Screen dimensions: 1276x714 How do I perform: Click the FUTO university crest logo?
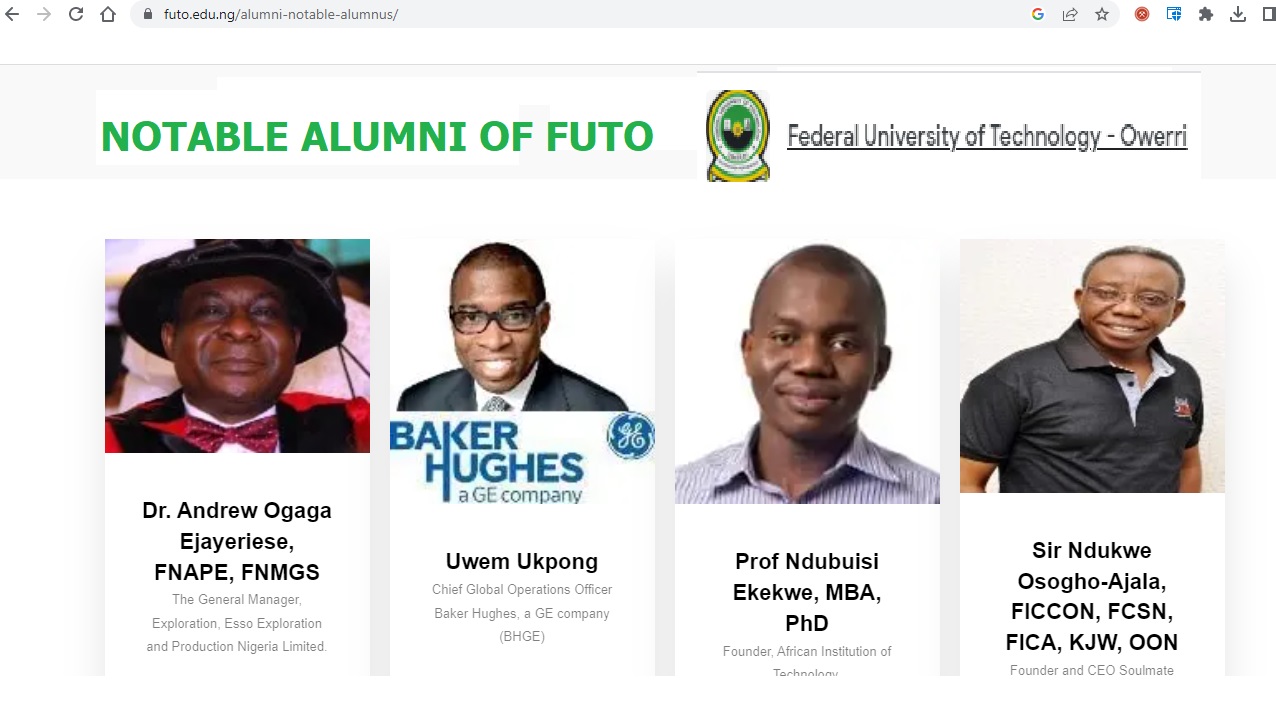point(738,136)
